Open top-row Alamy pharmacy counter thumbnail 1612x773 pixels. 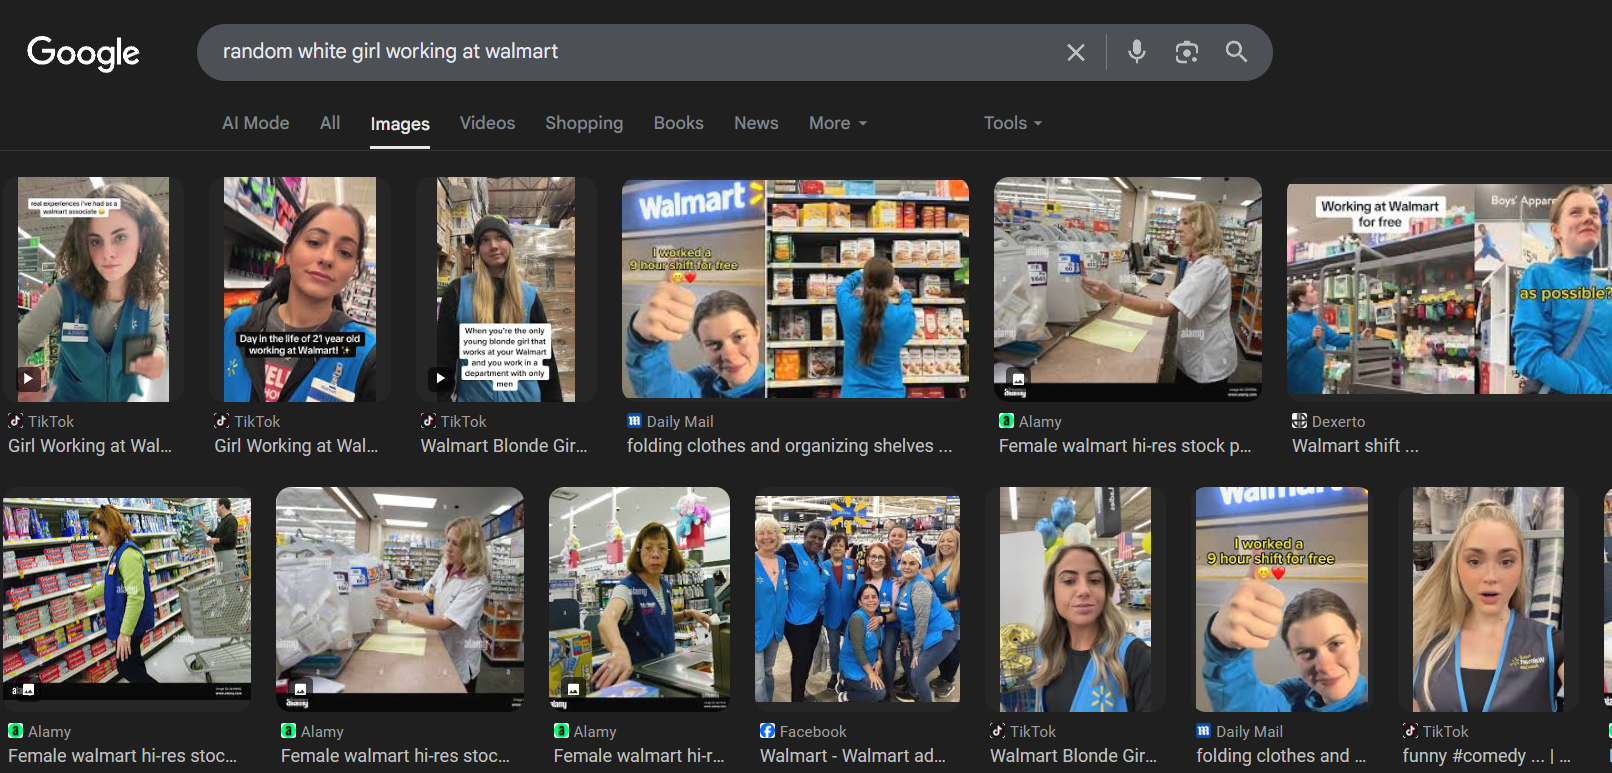tap(1128, 290)
